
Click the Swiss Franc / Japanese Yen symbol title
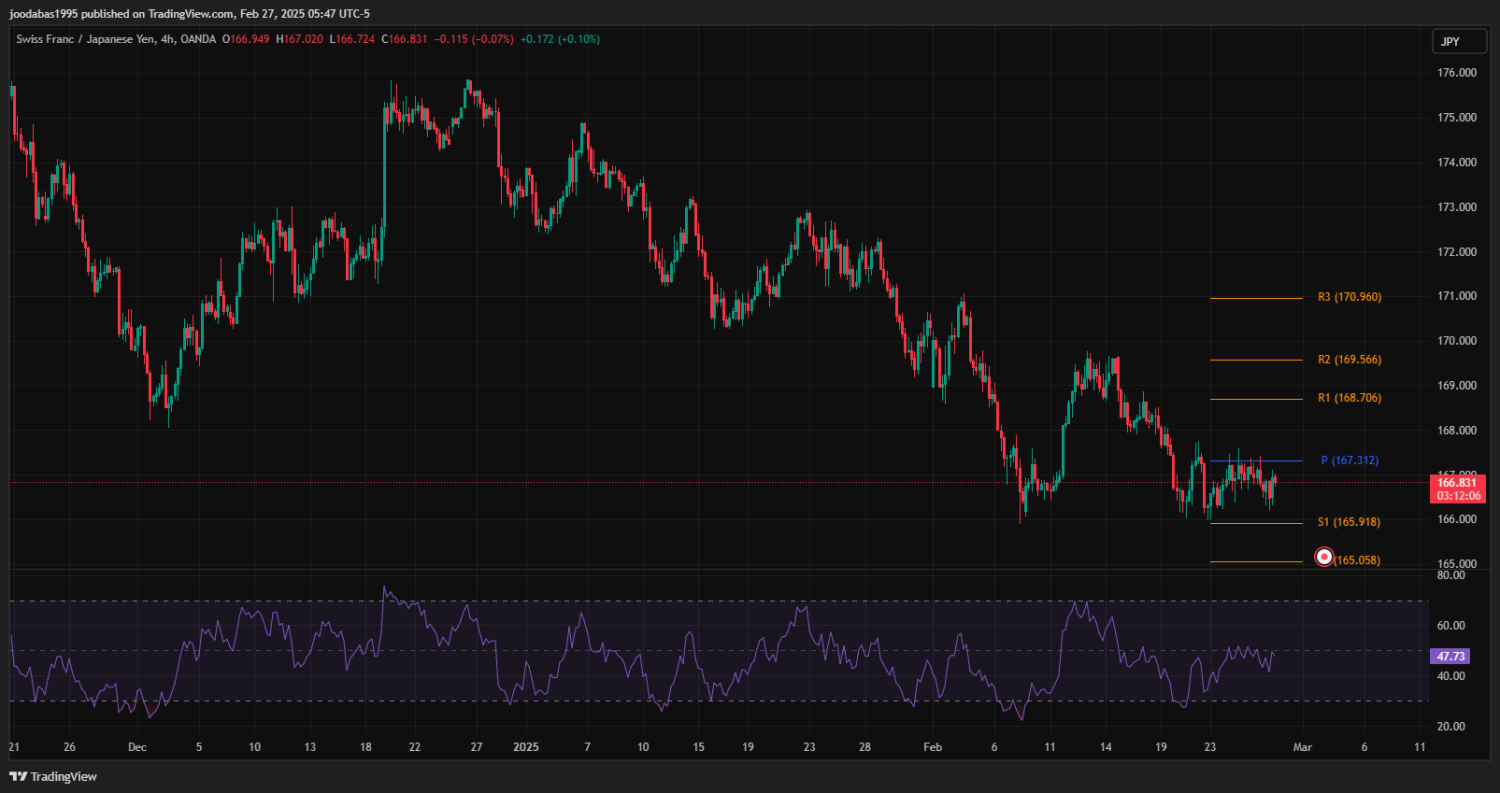tap(85, 39)
